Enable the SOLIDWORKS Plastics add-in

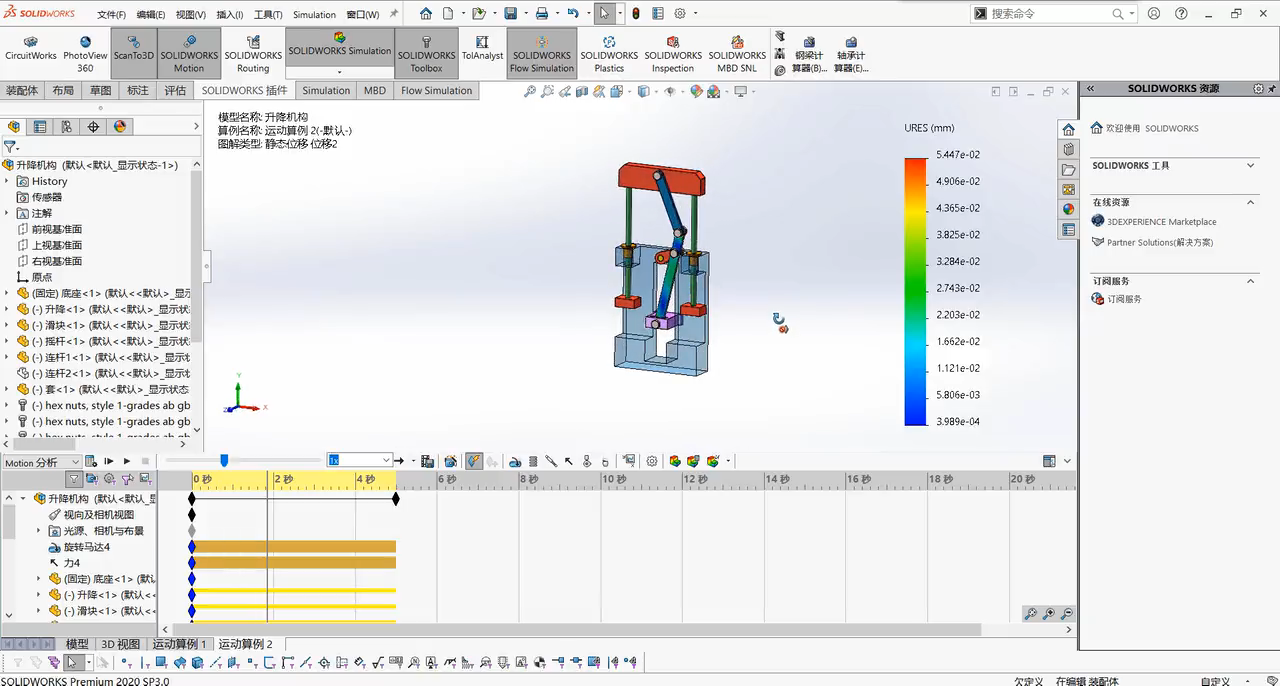(609, 55)
